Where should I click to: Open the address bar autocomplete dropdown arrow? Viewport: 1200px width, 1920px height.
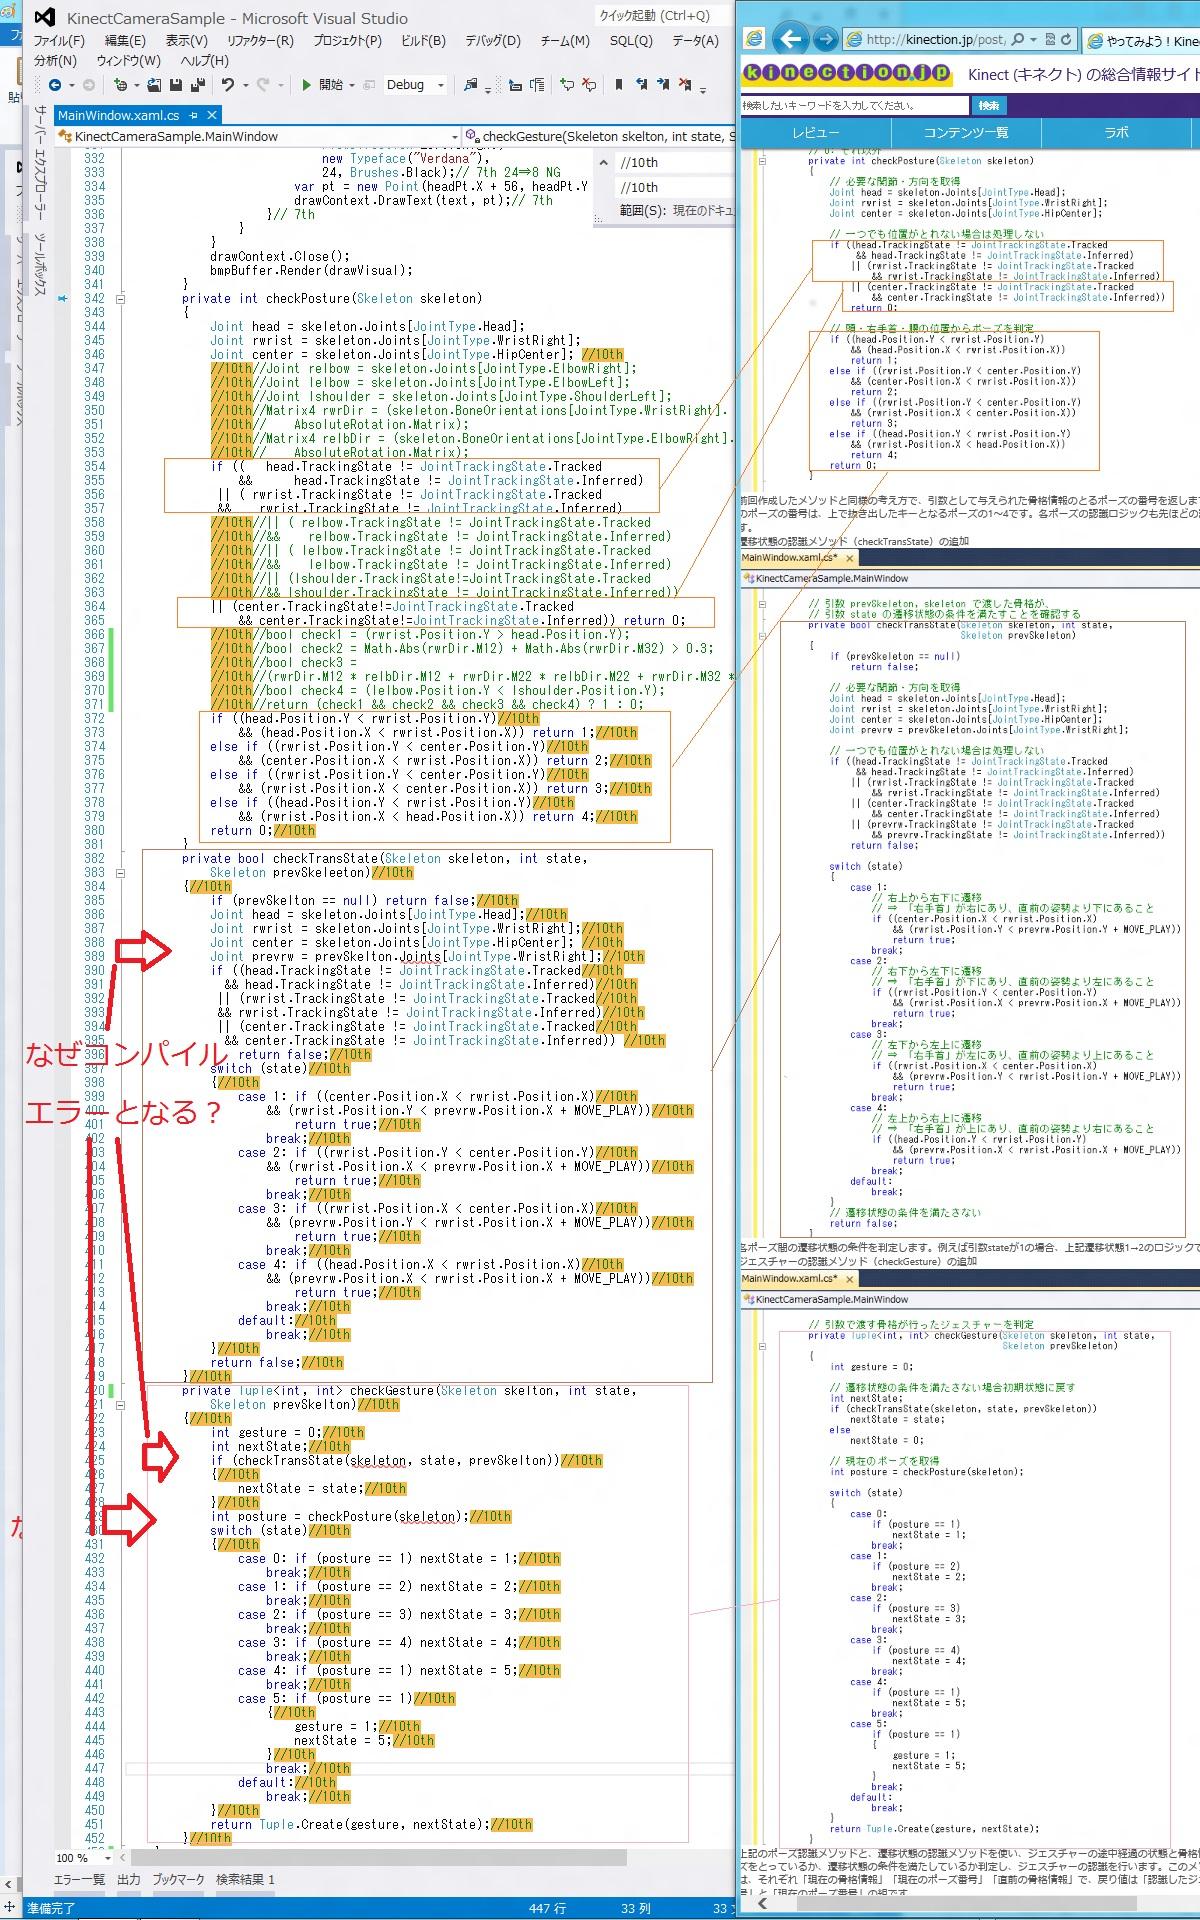1033,39
